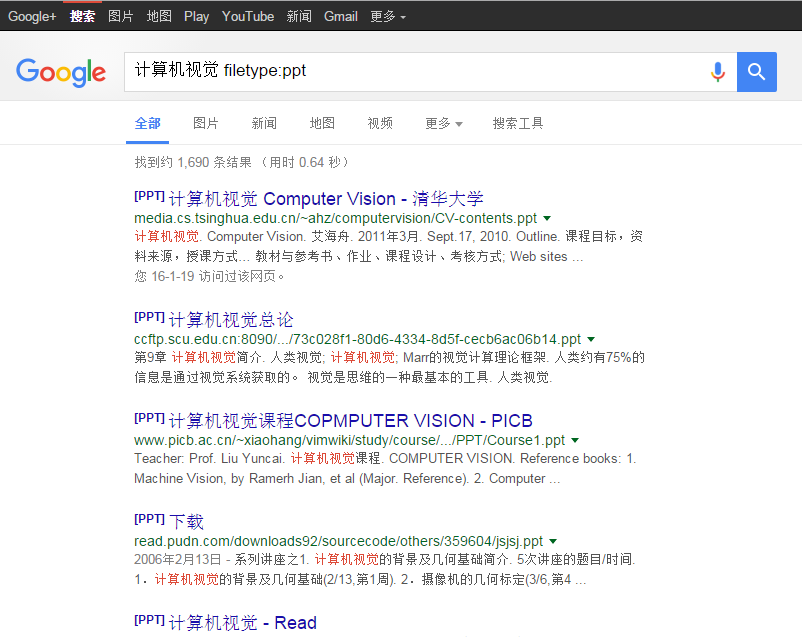Switch to the 视频 results tab

[x=380, y=123]
